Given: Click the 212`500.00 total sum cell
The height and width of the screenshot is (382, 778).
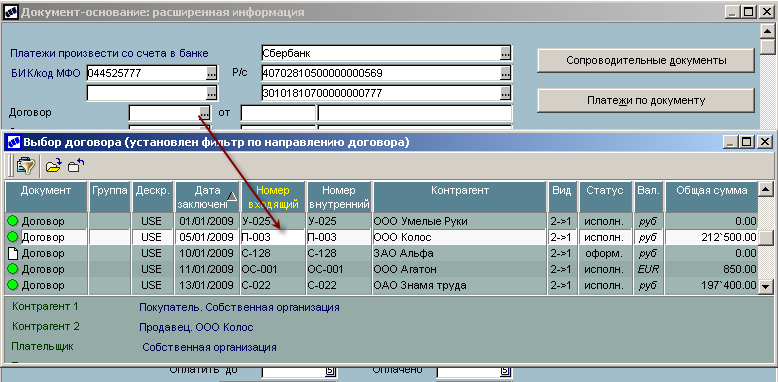Looking at the screenshot, I should click(711, 237).
